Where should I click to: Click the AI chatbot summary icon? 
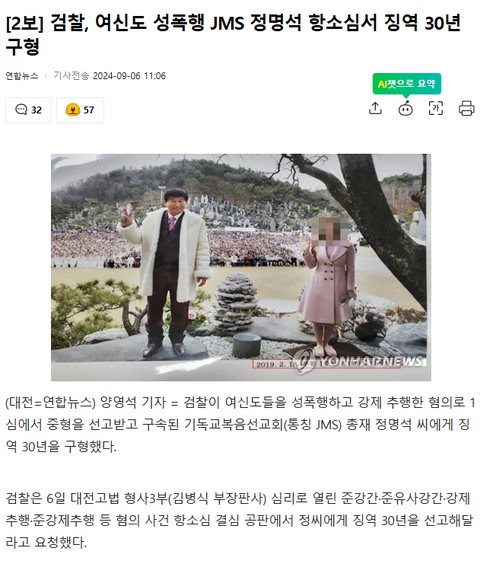[405, 108]
